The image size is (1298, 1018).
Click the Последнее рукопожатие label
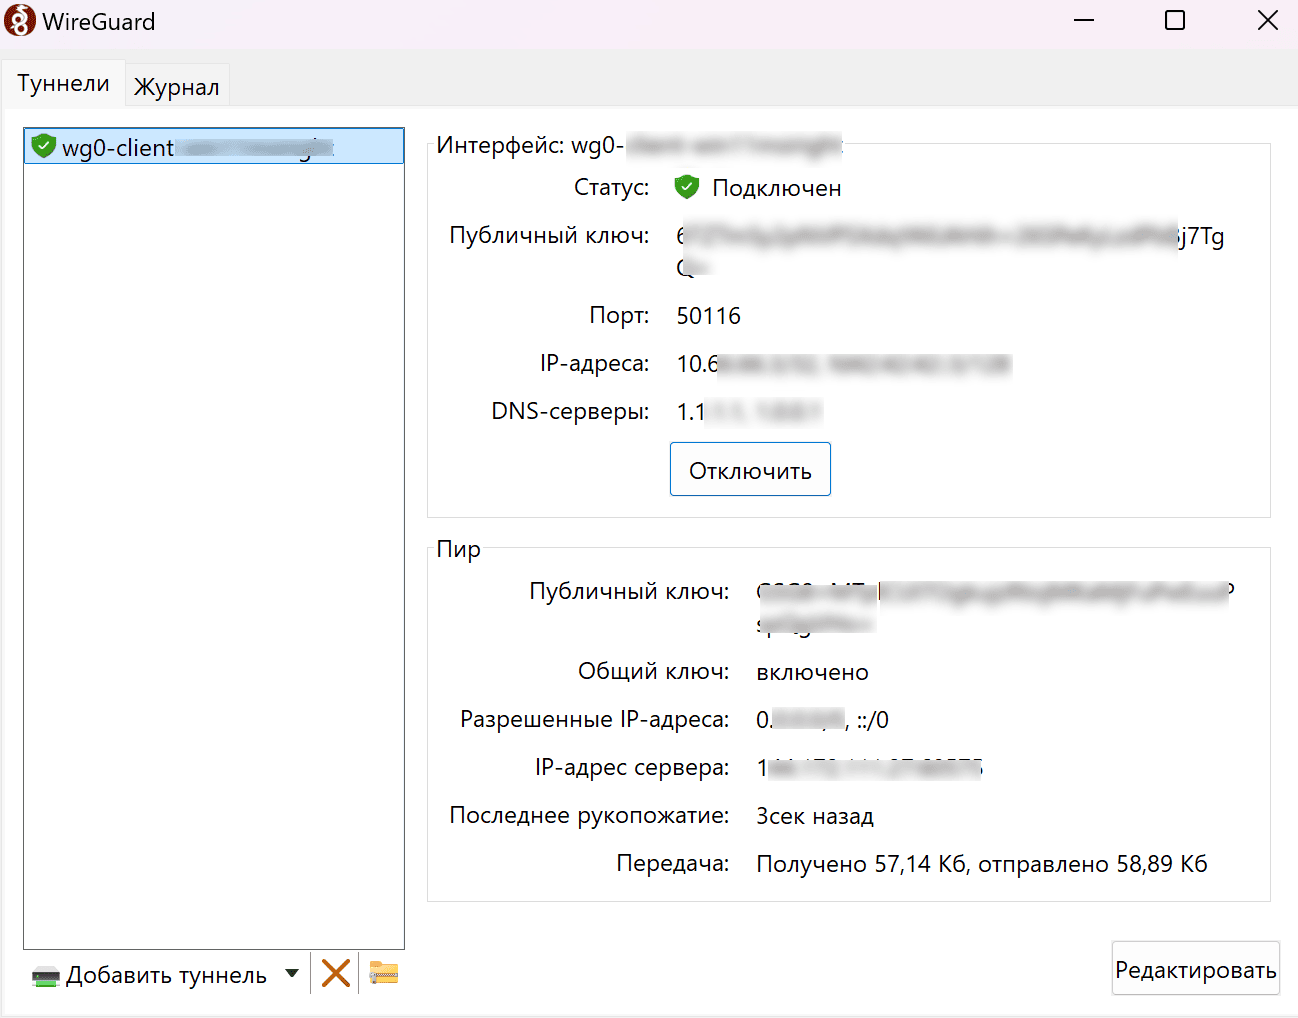[589, 816]
